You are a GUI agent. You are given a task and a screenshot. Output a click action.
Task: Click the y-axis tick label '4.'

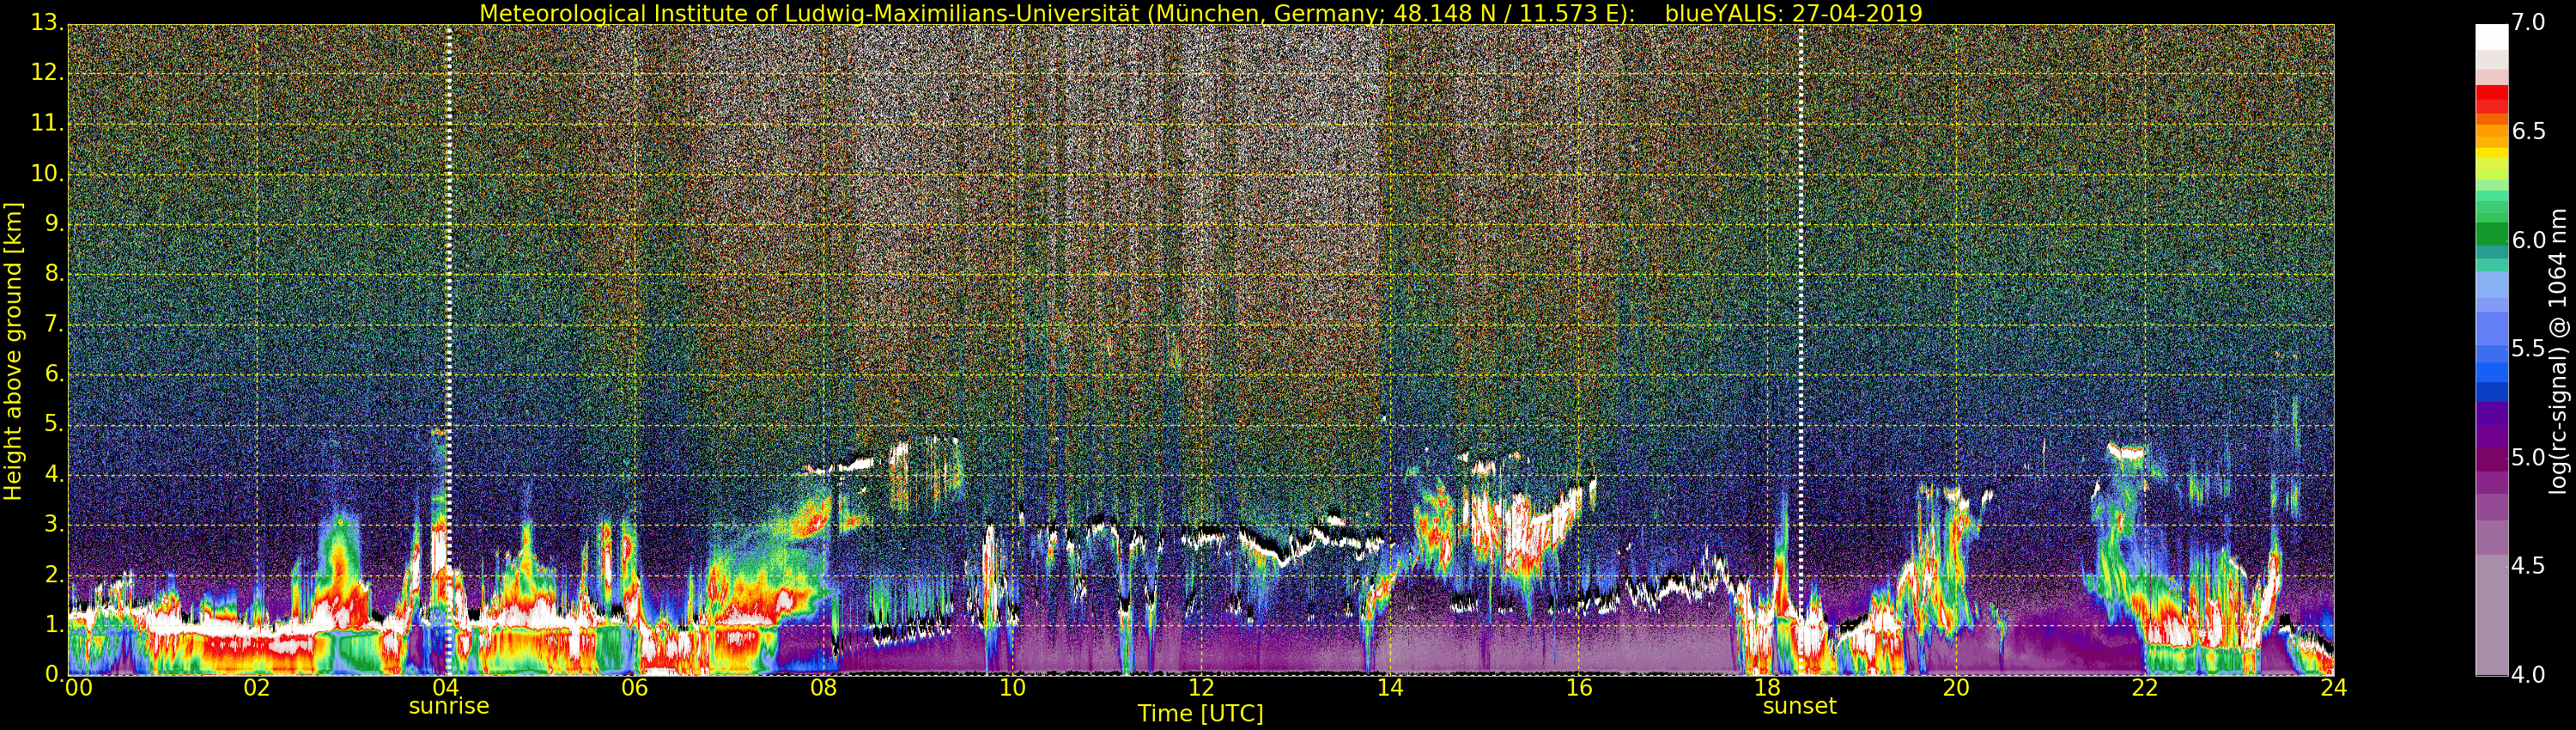pos(53,474)
